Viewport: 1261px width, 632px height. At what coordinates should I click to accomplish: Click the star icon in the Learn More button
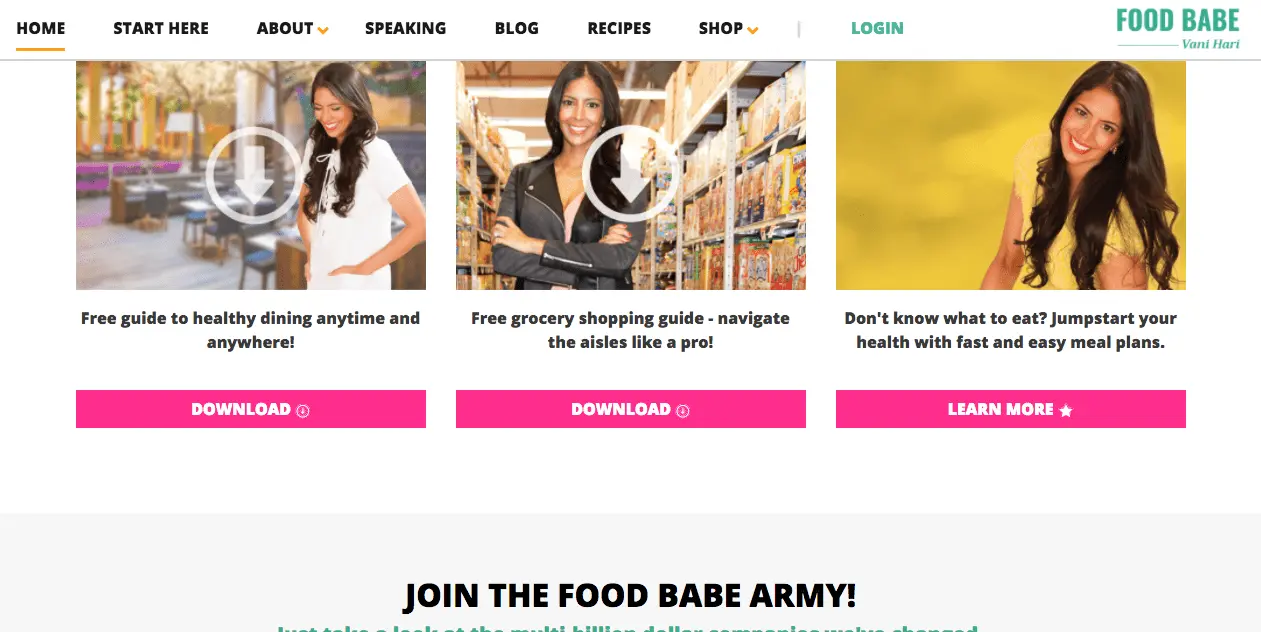tap(1066, 410)
